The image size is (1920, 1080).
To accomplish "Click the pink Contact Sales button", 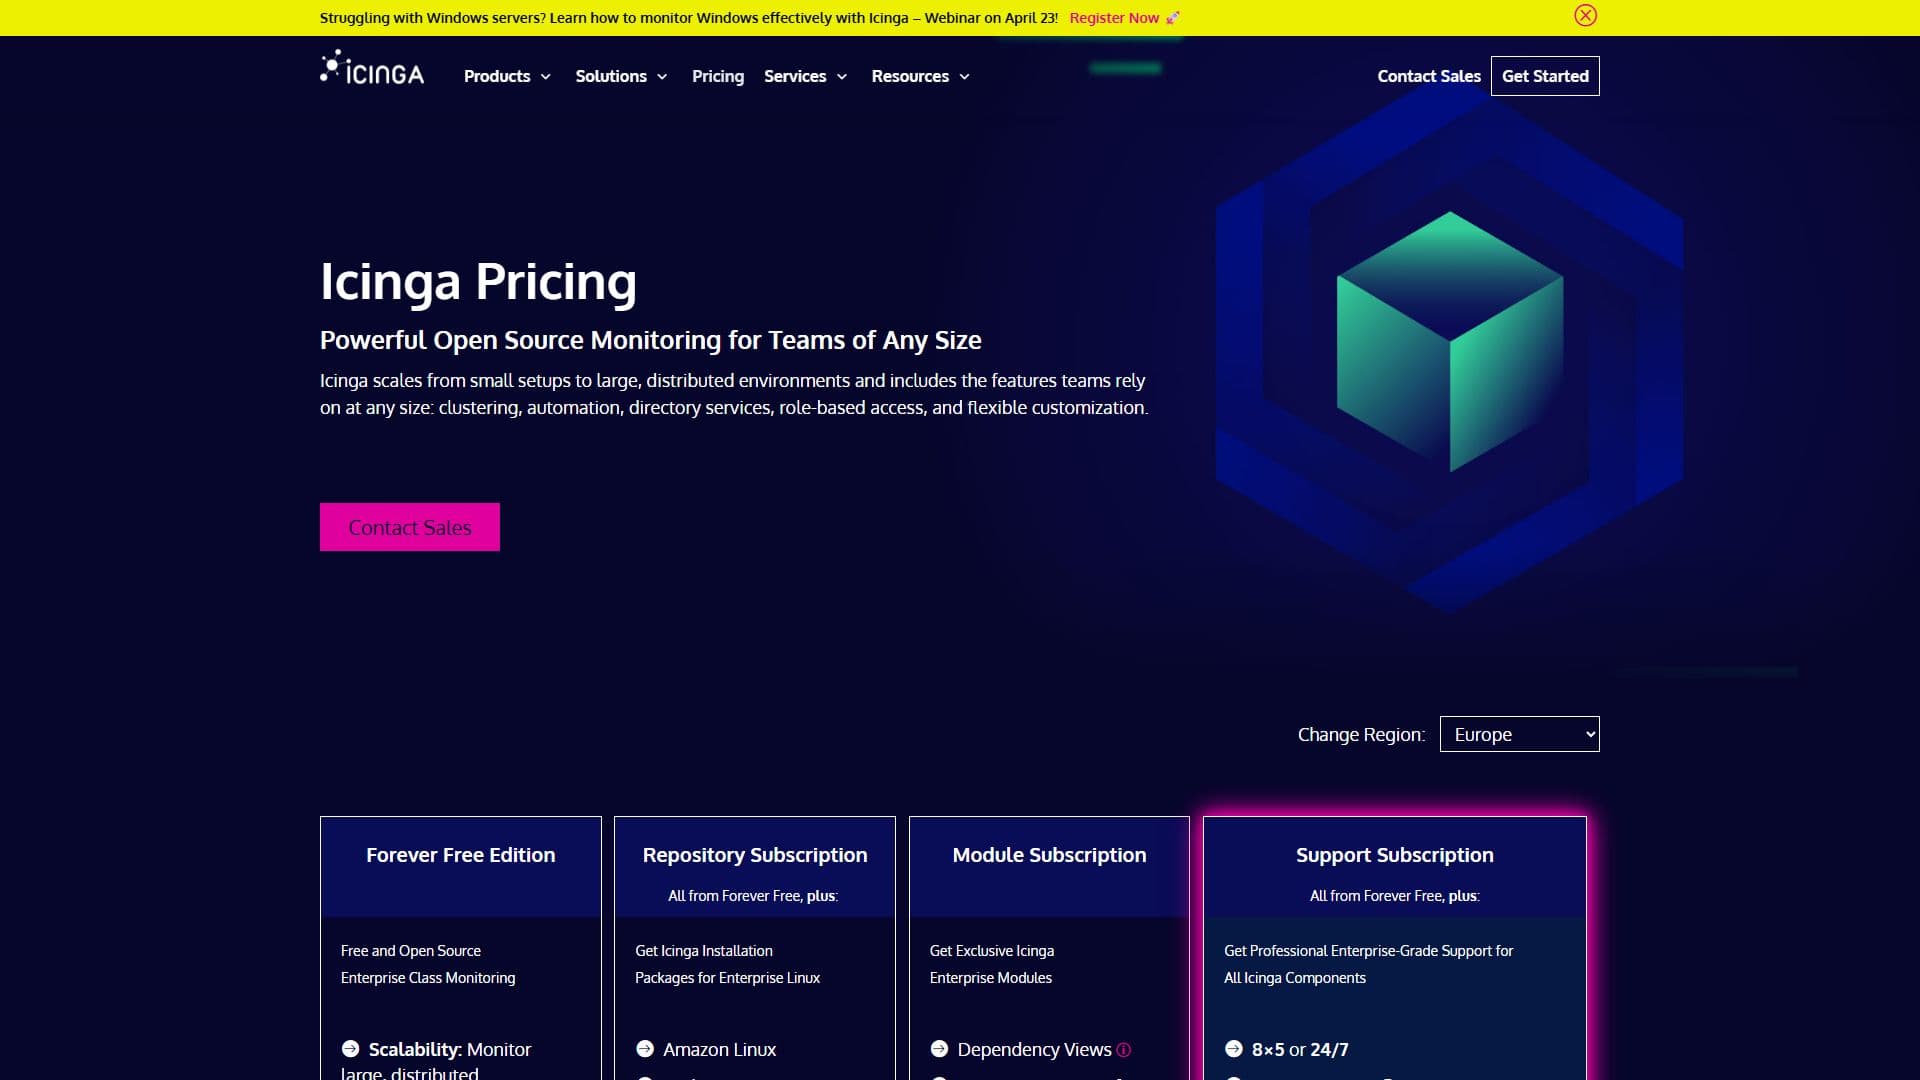I will 410,527.
